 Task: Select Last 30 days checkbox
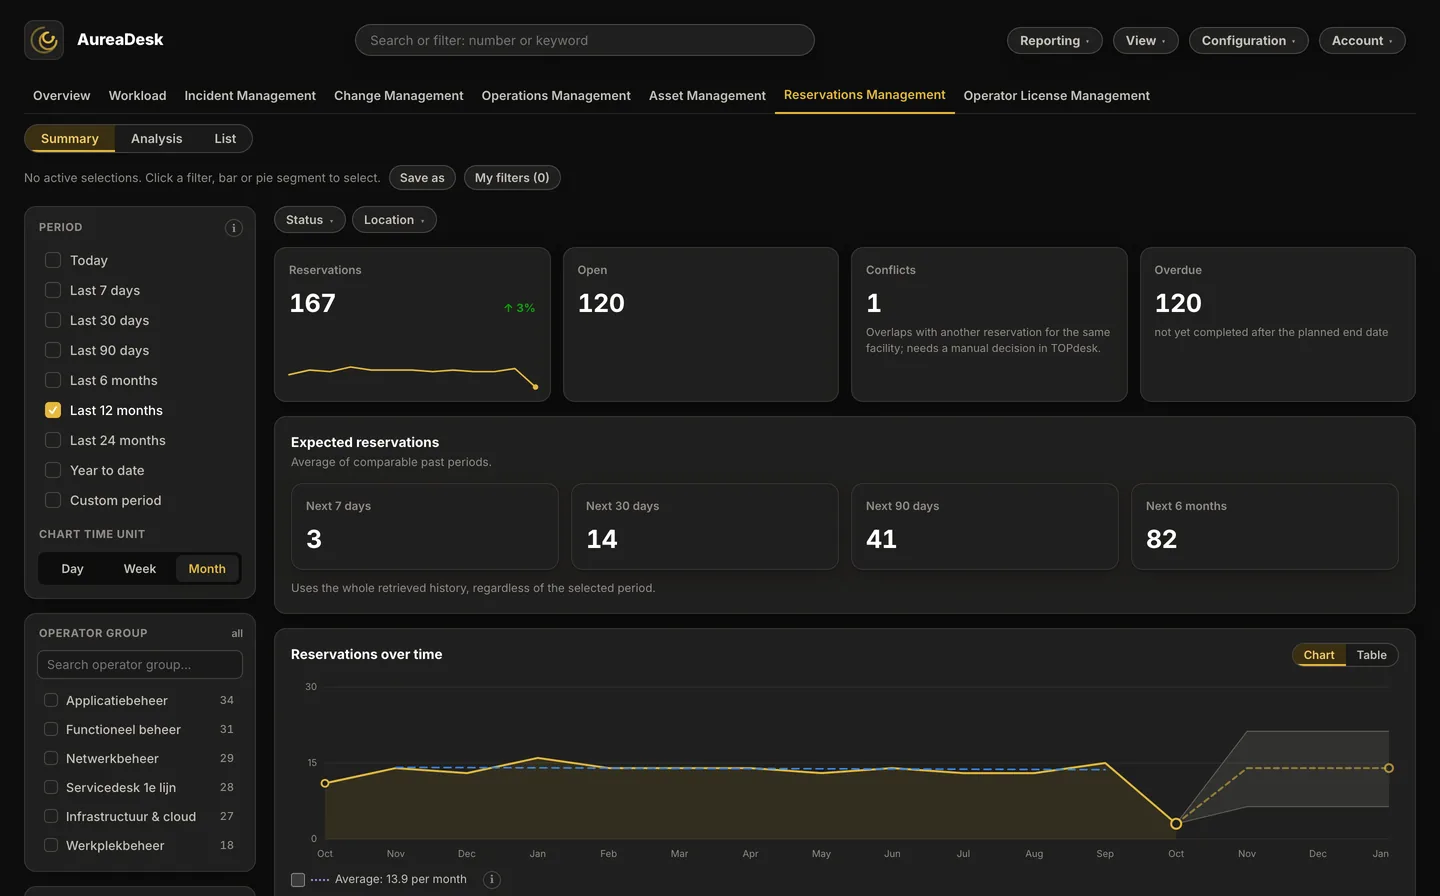click(53, 320)
